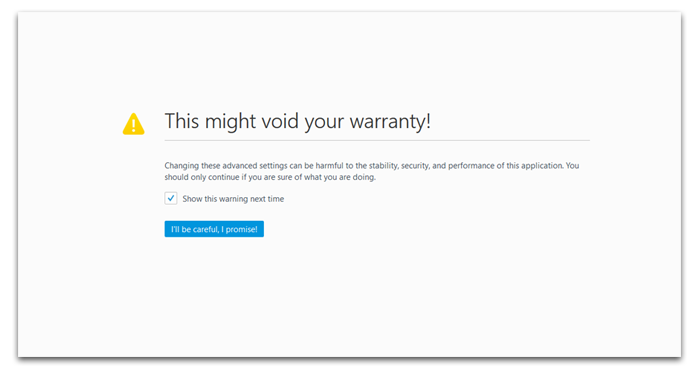The height and width of the screenshot is (370, 700).
Task: Click the word 'You' ending the first paragraph line
Action: [x=573, y=166]
